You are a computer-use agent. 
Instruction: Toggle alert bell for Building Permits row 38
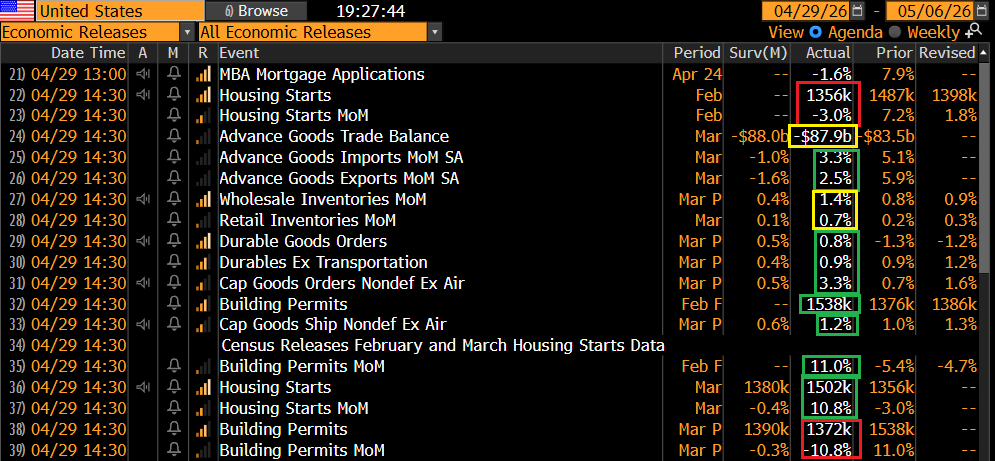click(x=173, y=429)
